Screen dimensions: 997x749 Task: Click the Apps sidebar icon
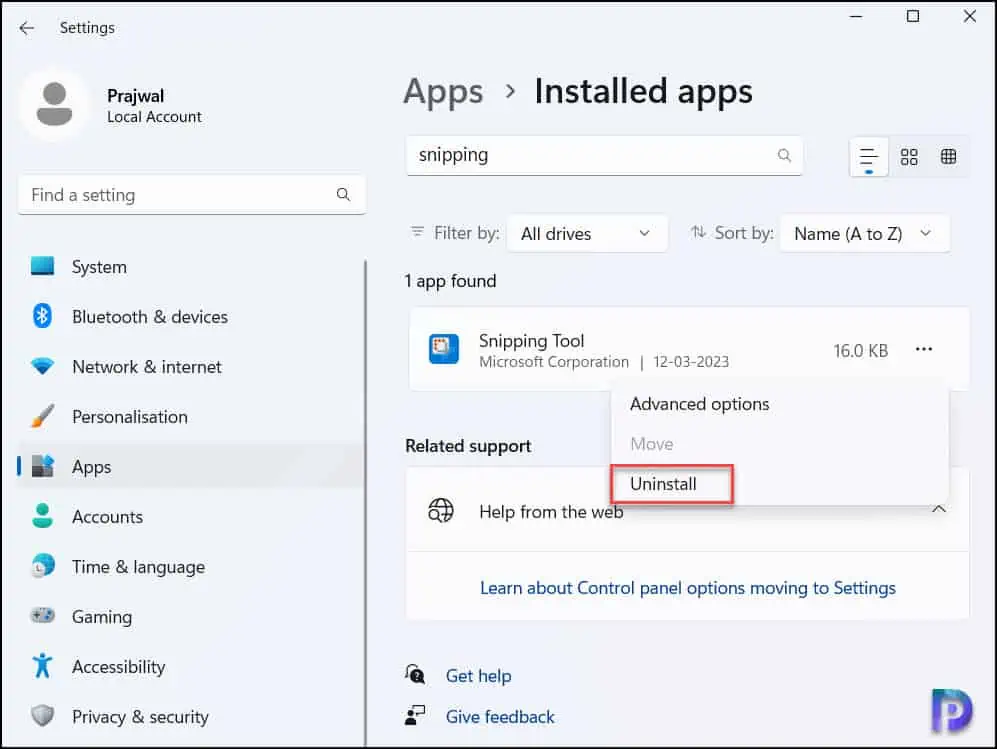click(x=43, y=466)
